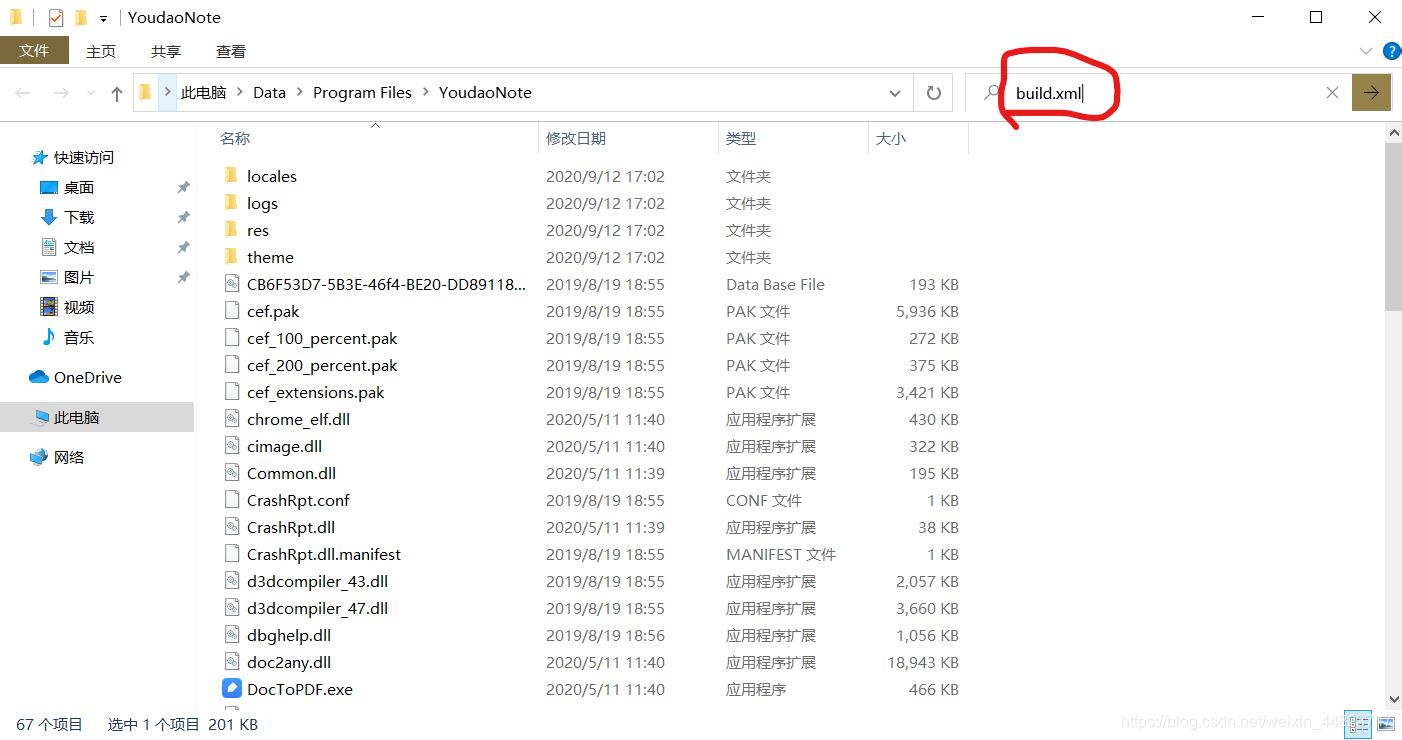
Task: Run the search with arrow button
Action: [1372, 93]
